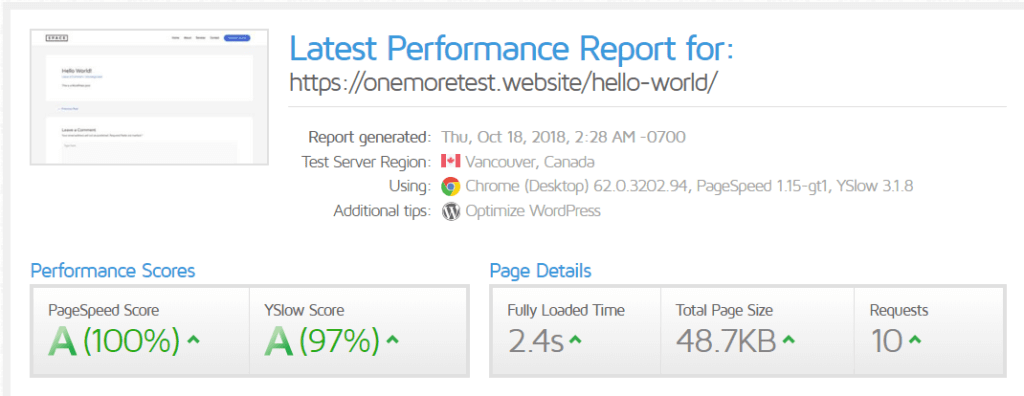Image resolution: width=1024 pixels, height=396 pixels.
Task: Click the Page Details heading
Action: [x=541, y=271]
